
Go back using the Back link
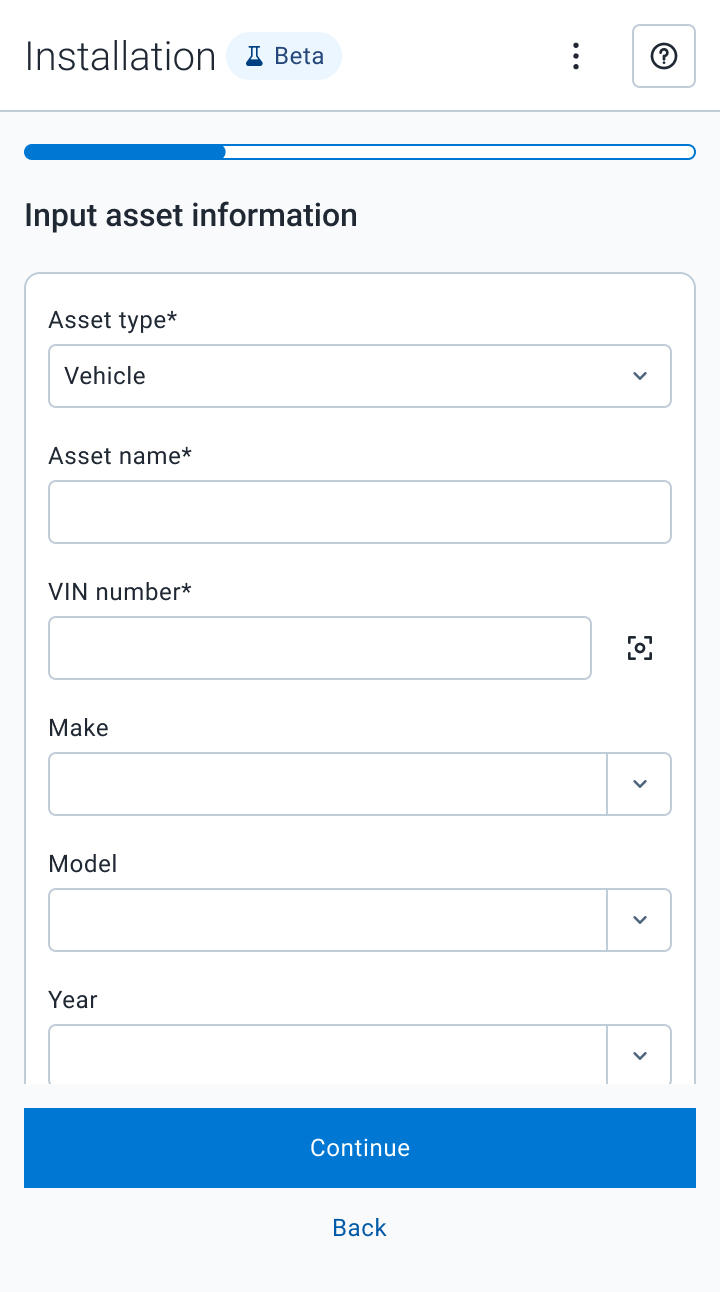click(x=360, y=1228)
